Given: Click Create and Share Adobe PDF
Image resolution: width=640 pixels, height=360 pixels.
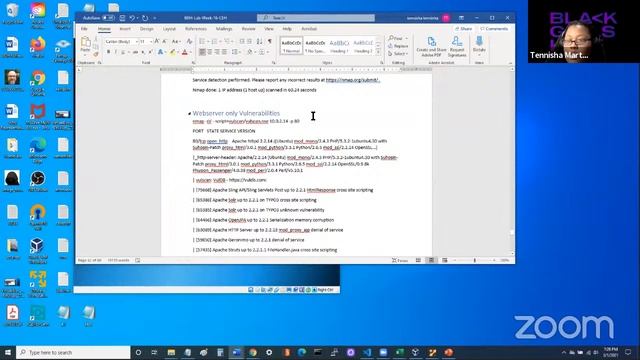Looking at the screenshot, I should 431,46.
